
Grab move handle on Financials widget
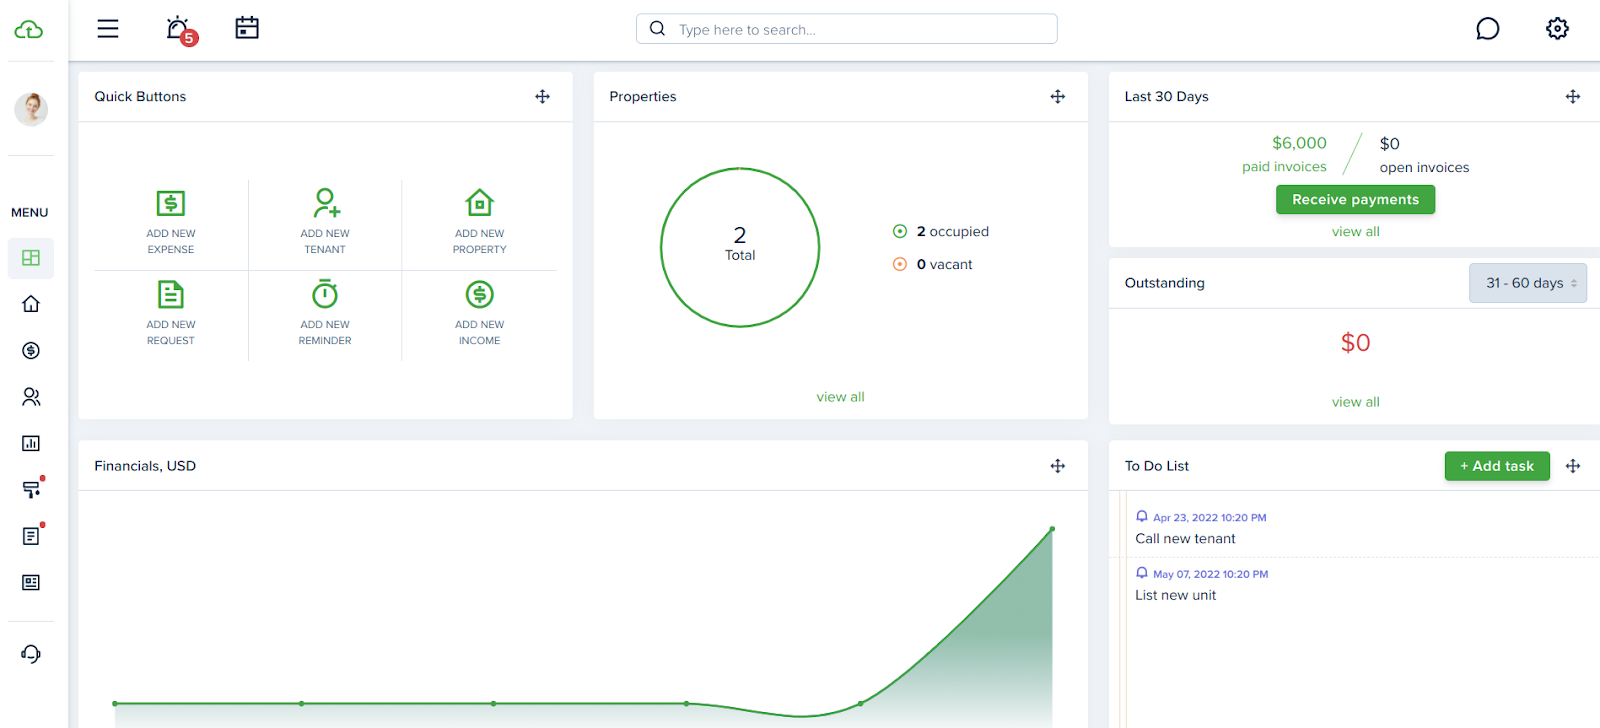coord(1058,466)
